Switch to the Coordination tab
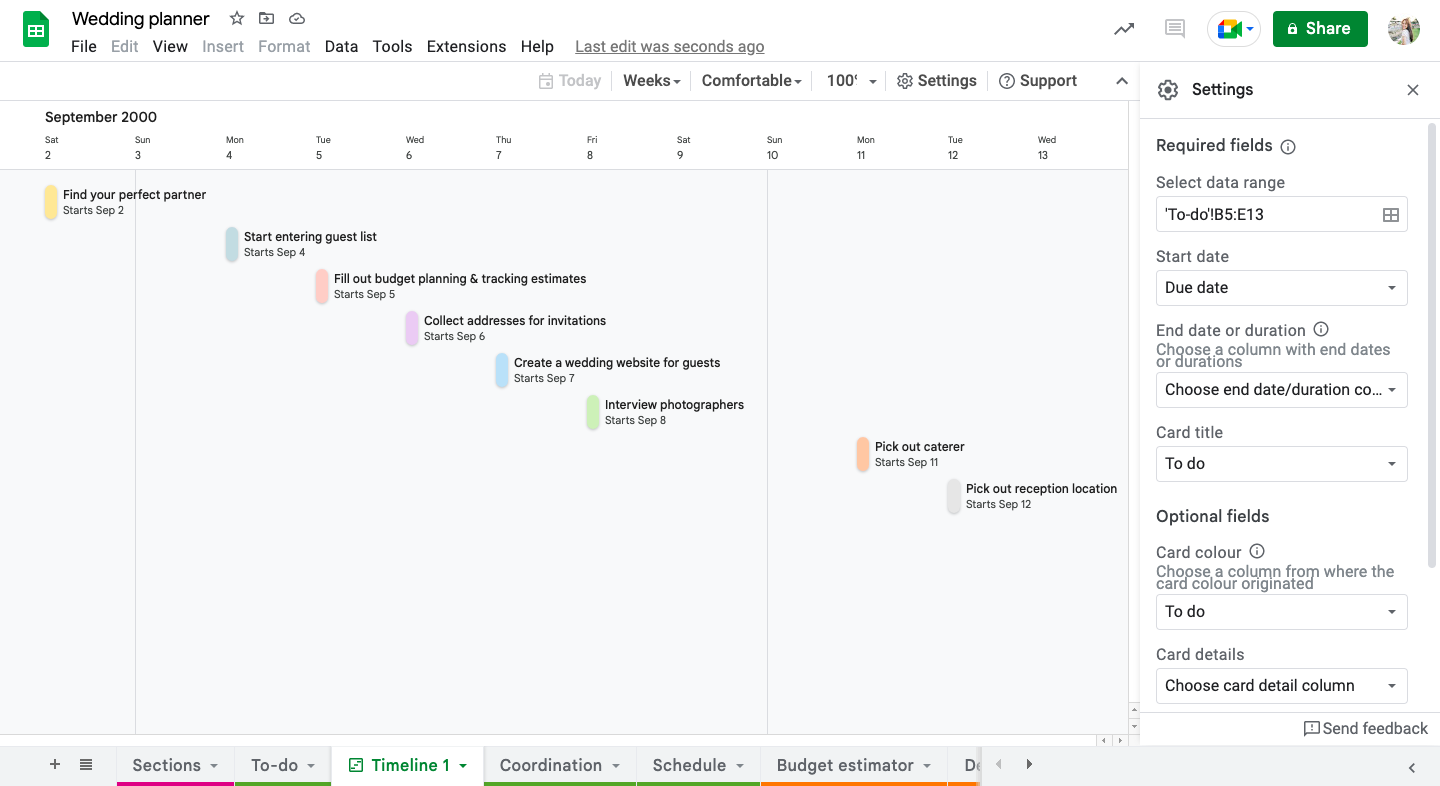 [549, 765]
